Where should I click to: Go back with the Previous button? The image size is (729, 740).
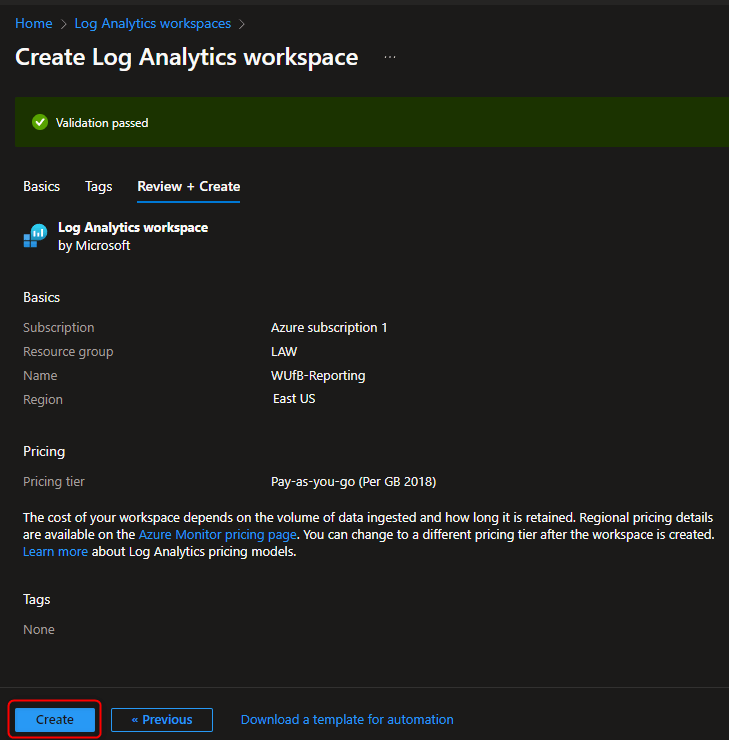coord(162,719)
